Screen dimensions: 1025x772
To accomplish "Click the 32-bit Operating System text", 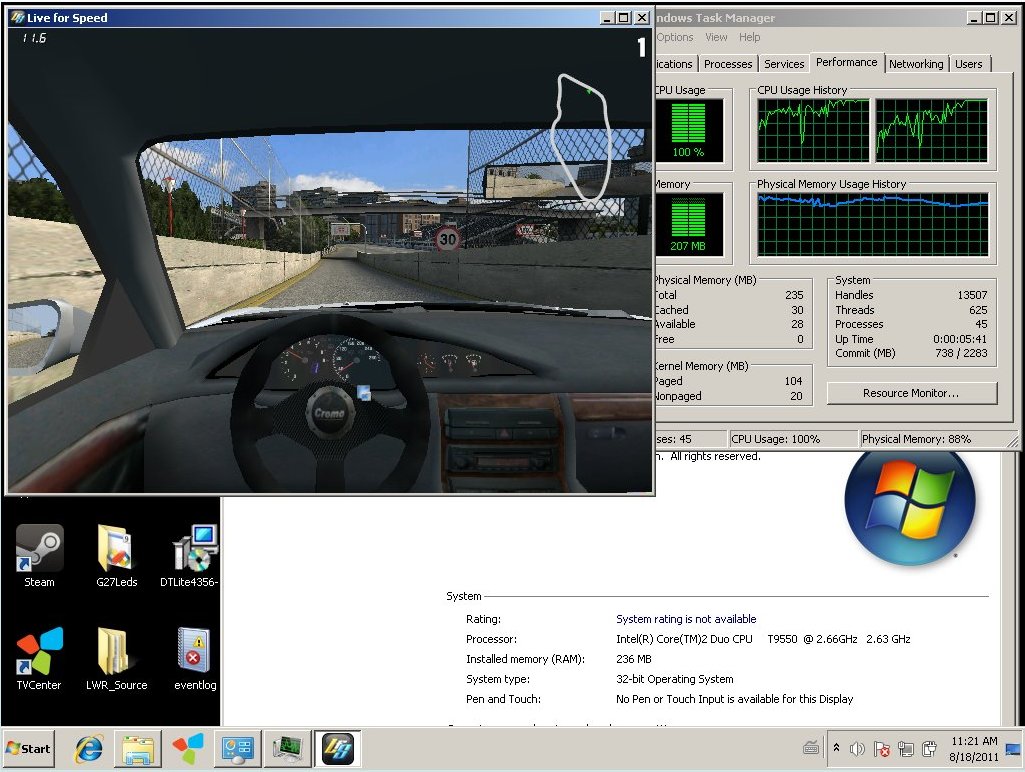I will (675, 679).
